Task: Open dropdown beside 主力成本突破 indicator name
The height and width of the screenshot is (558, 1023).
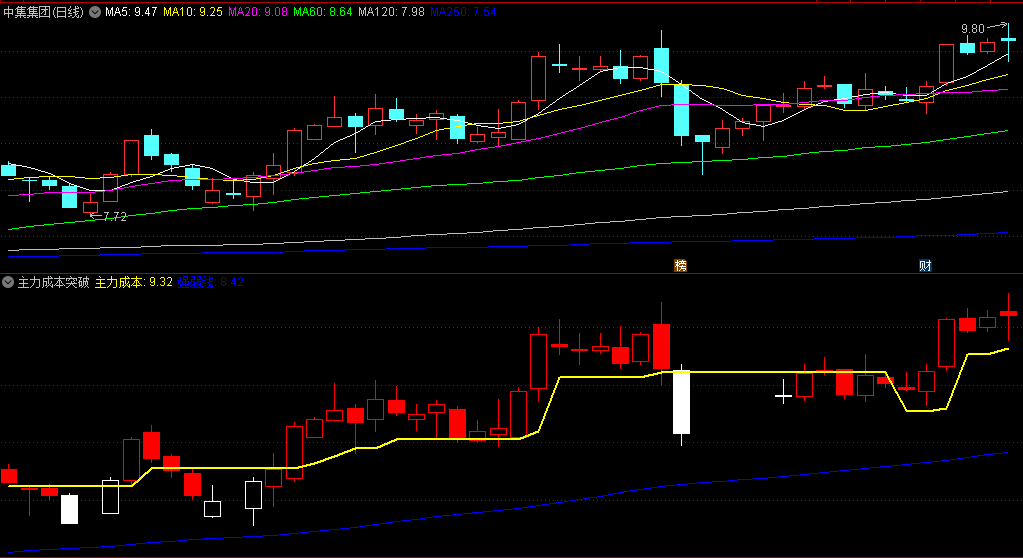Action: (8, 283)
